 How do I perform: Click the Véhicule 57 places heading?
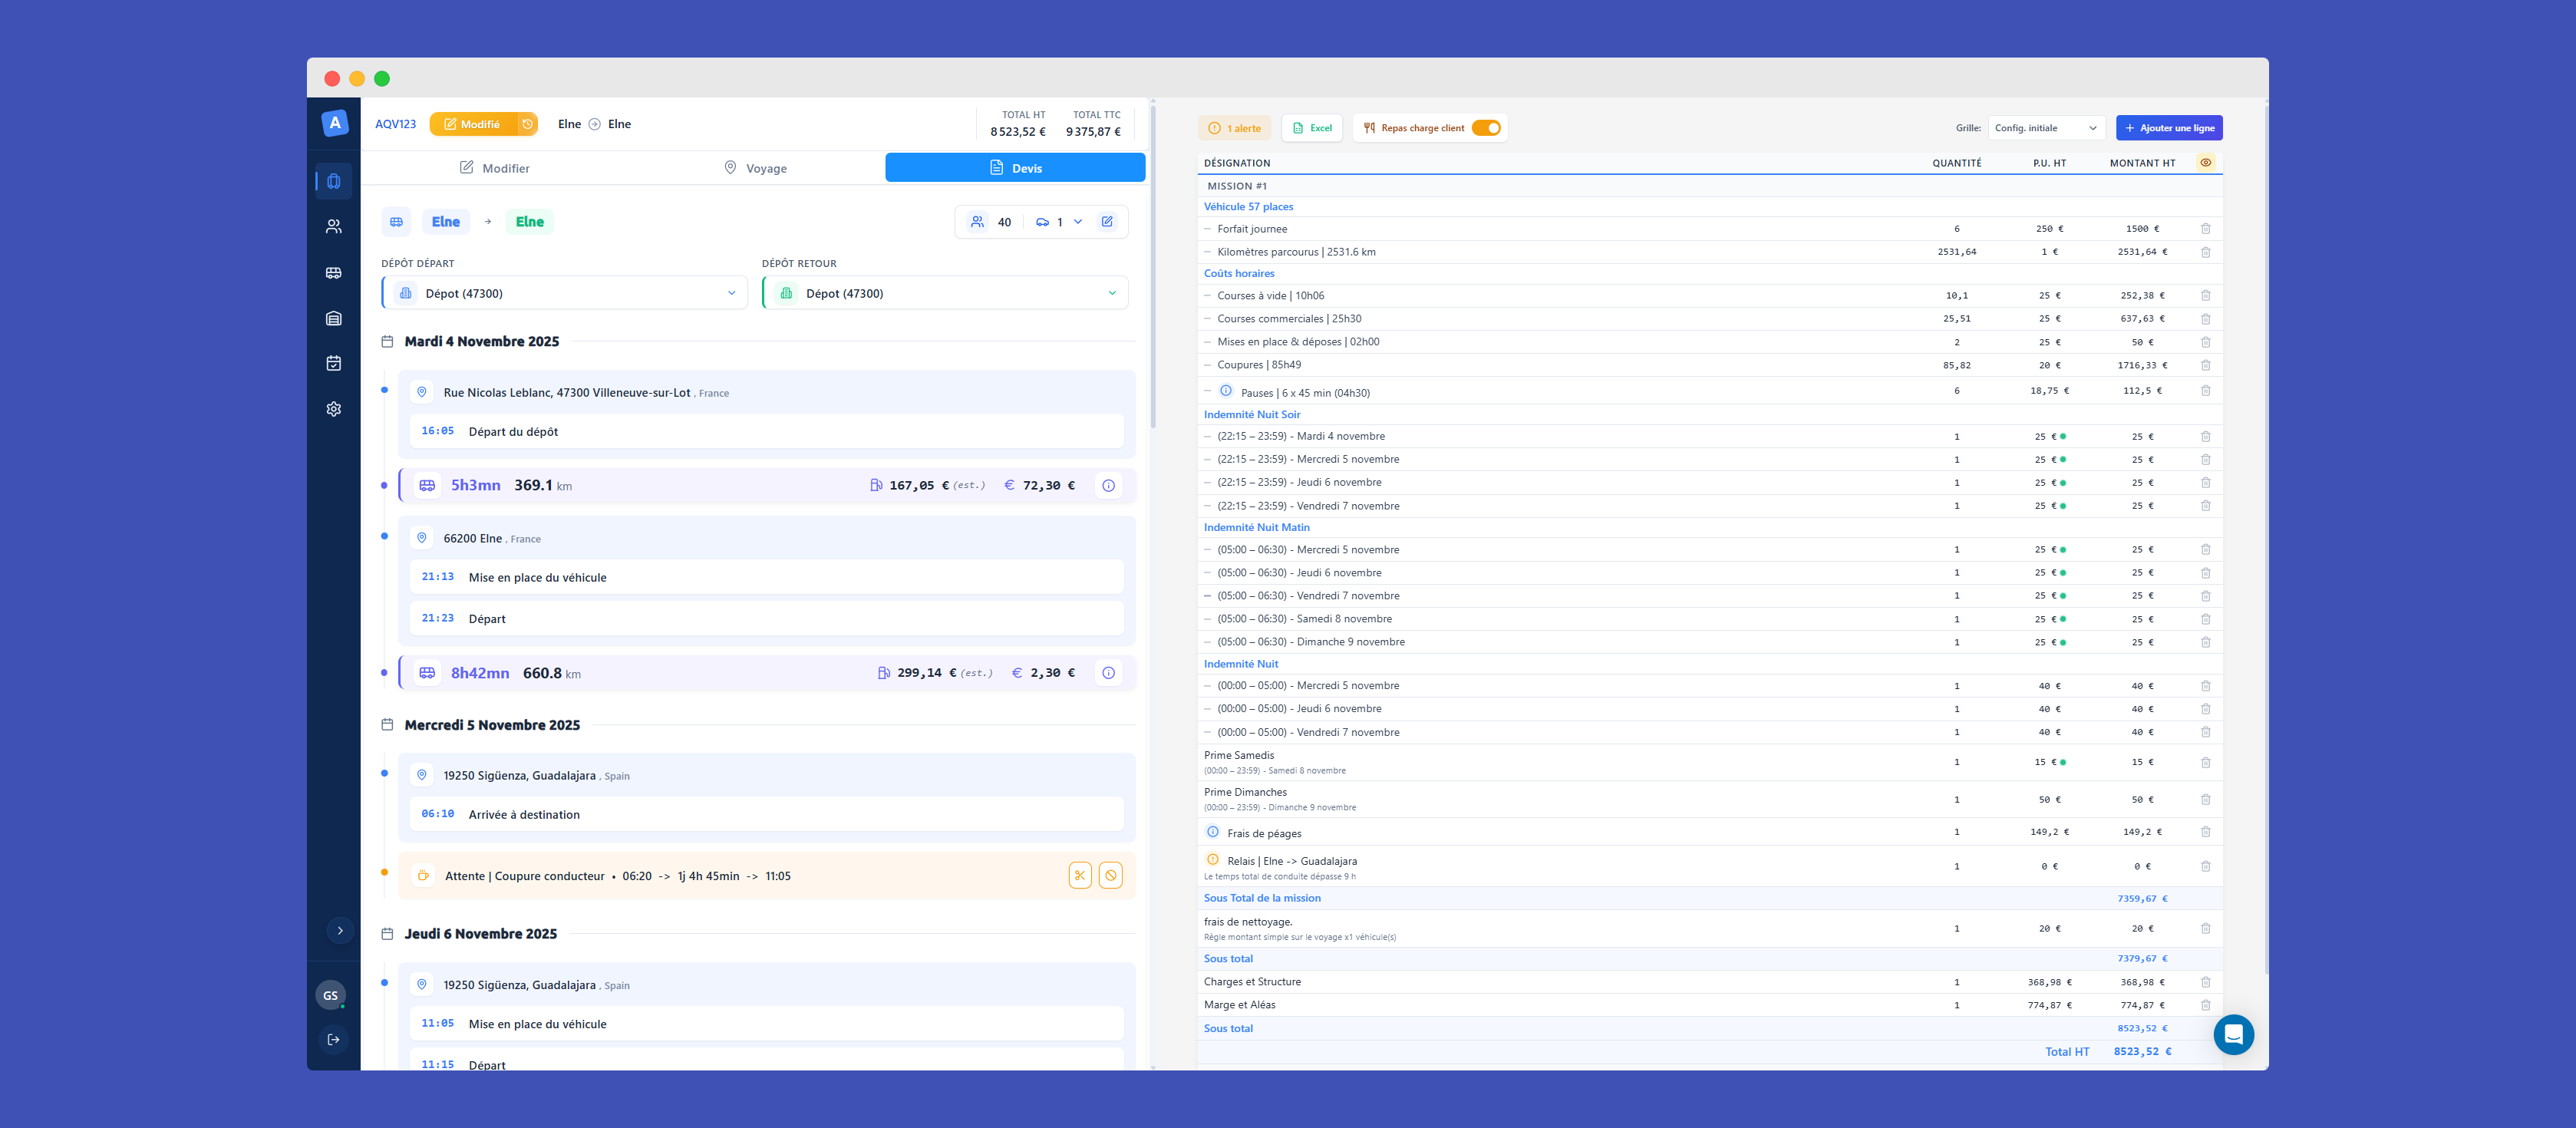click(1248, 207)
